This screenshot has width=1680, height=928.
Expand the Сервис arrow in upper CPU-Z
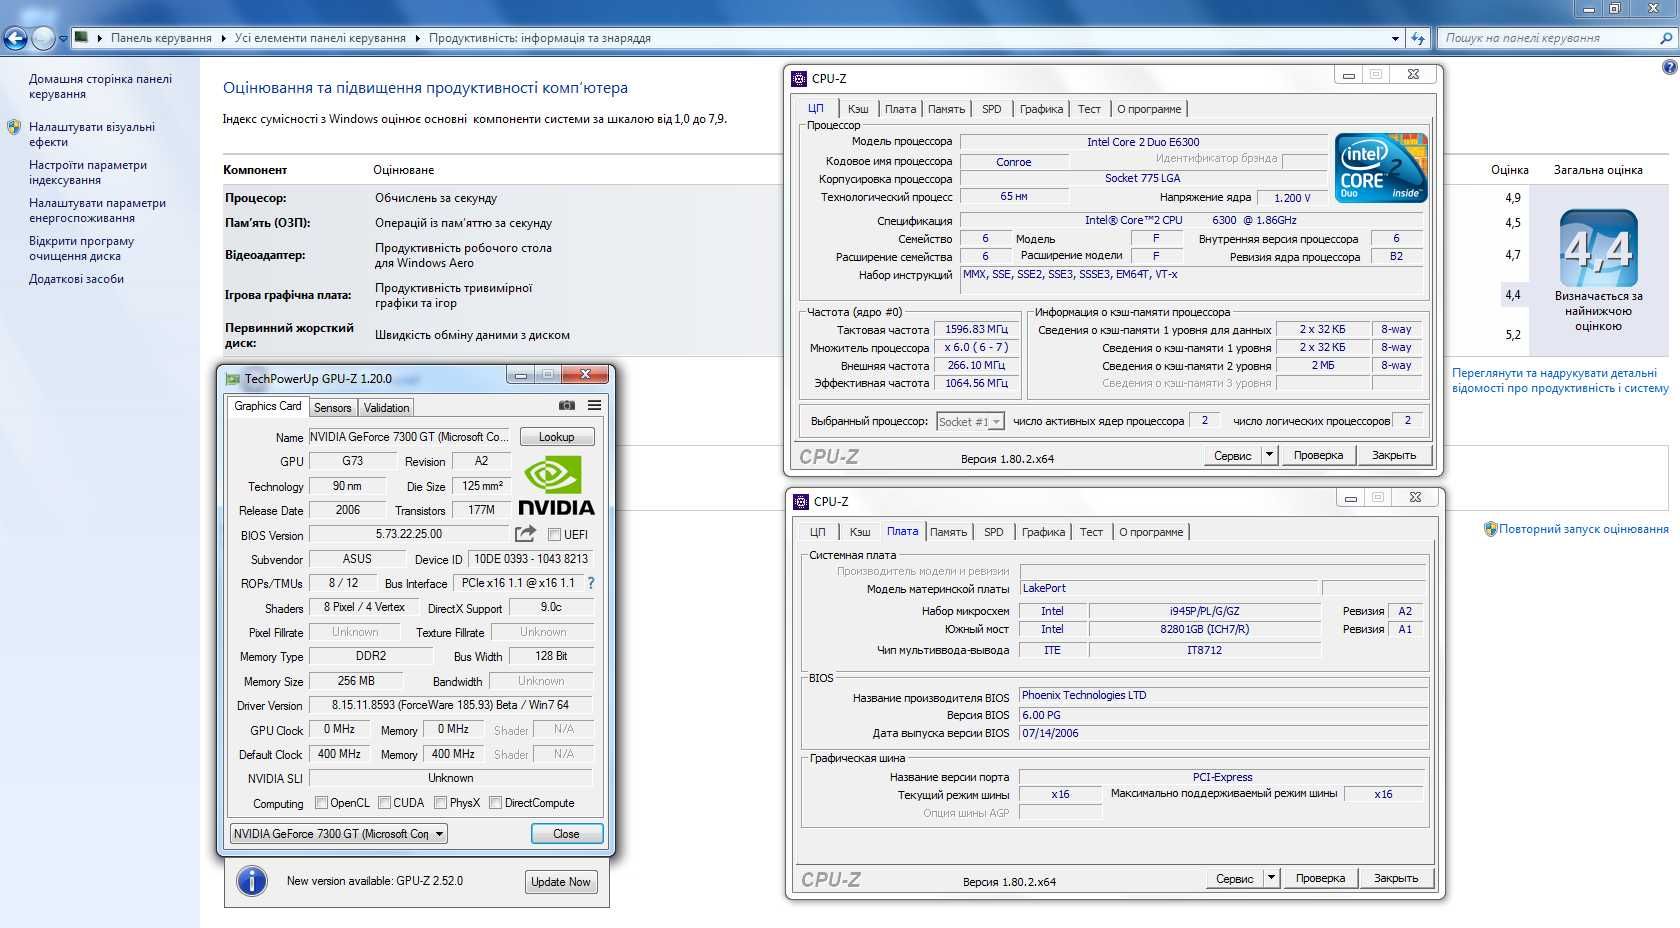tap(1269, 455)
